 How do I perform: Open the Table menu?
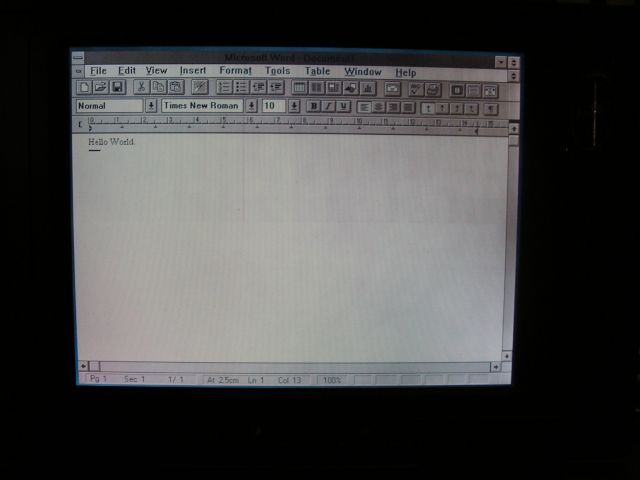click(x=318, y=72)
